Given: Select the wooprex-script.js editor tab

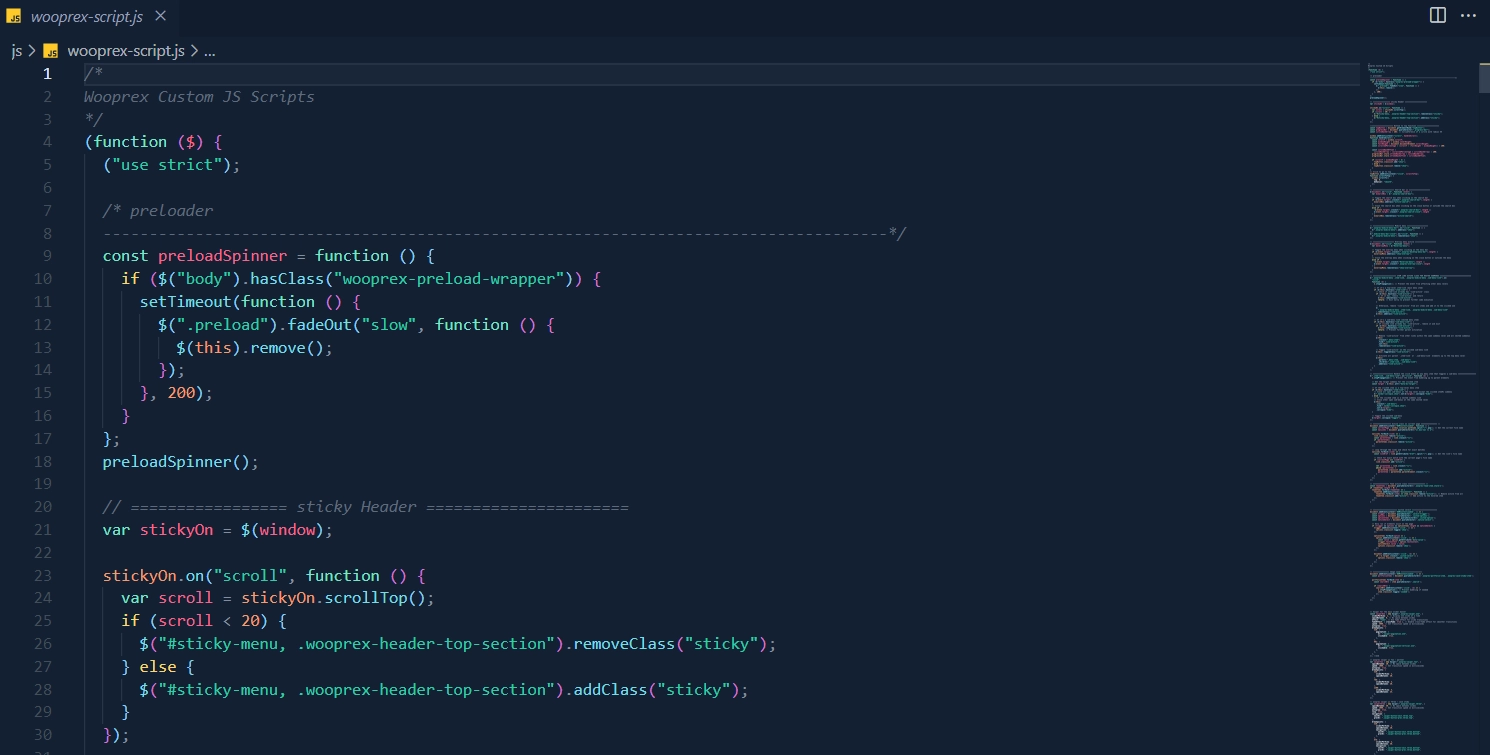Looking at the screenshot, I should click(85, 17).
